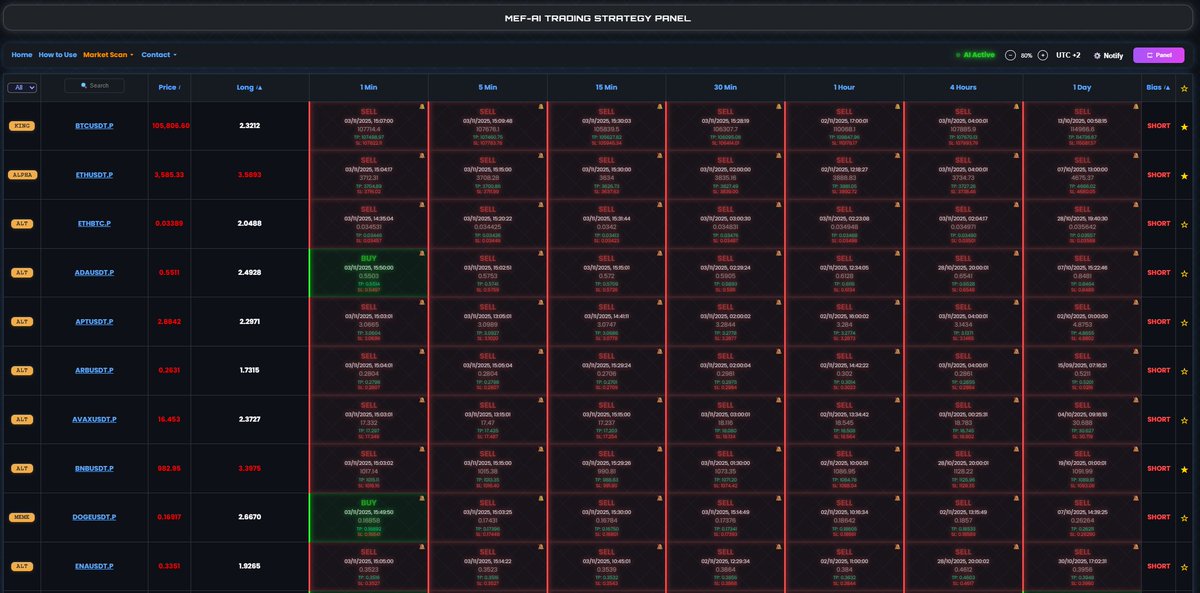The height and width of the screenshot is (593, 1200).
Task: Click the gear icon next to Notify
Action: [1097, 55]
